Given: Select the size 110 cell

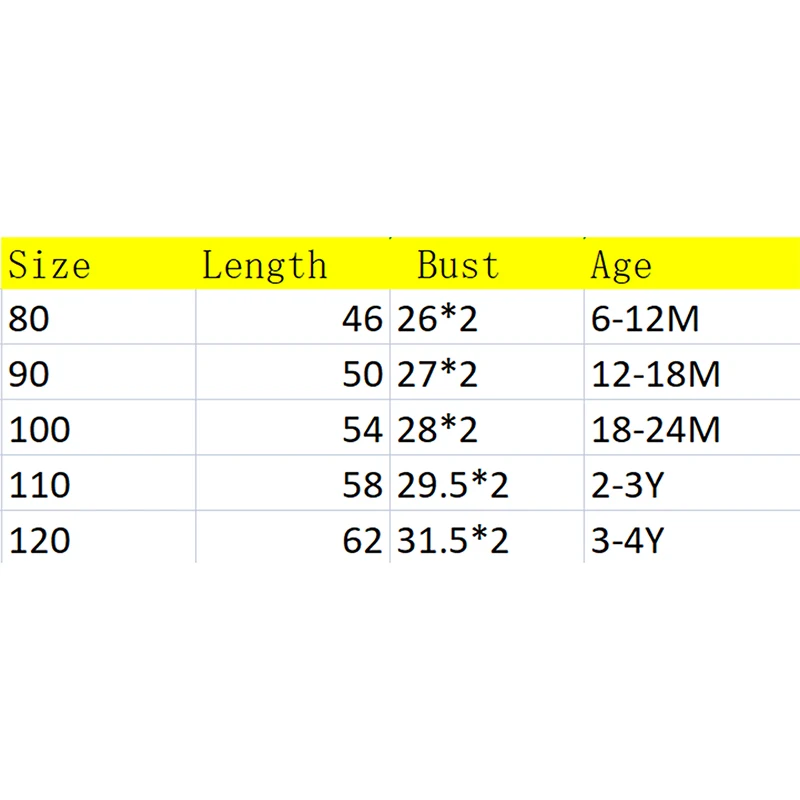Looking at the screenshot, I should (40, 485).
